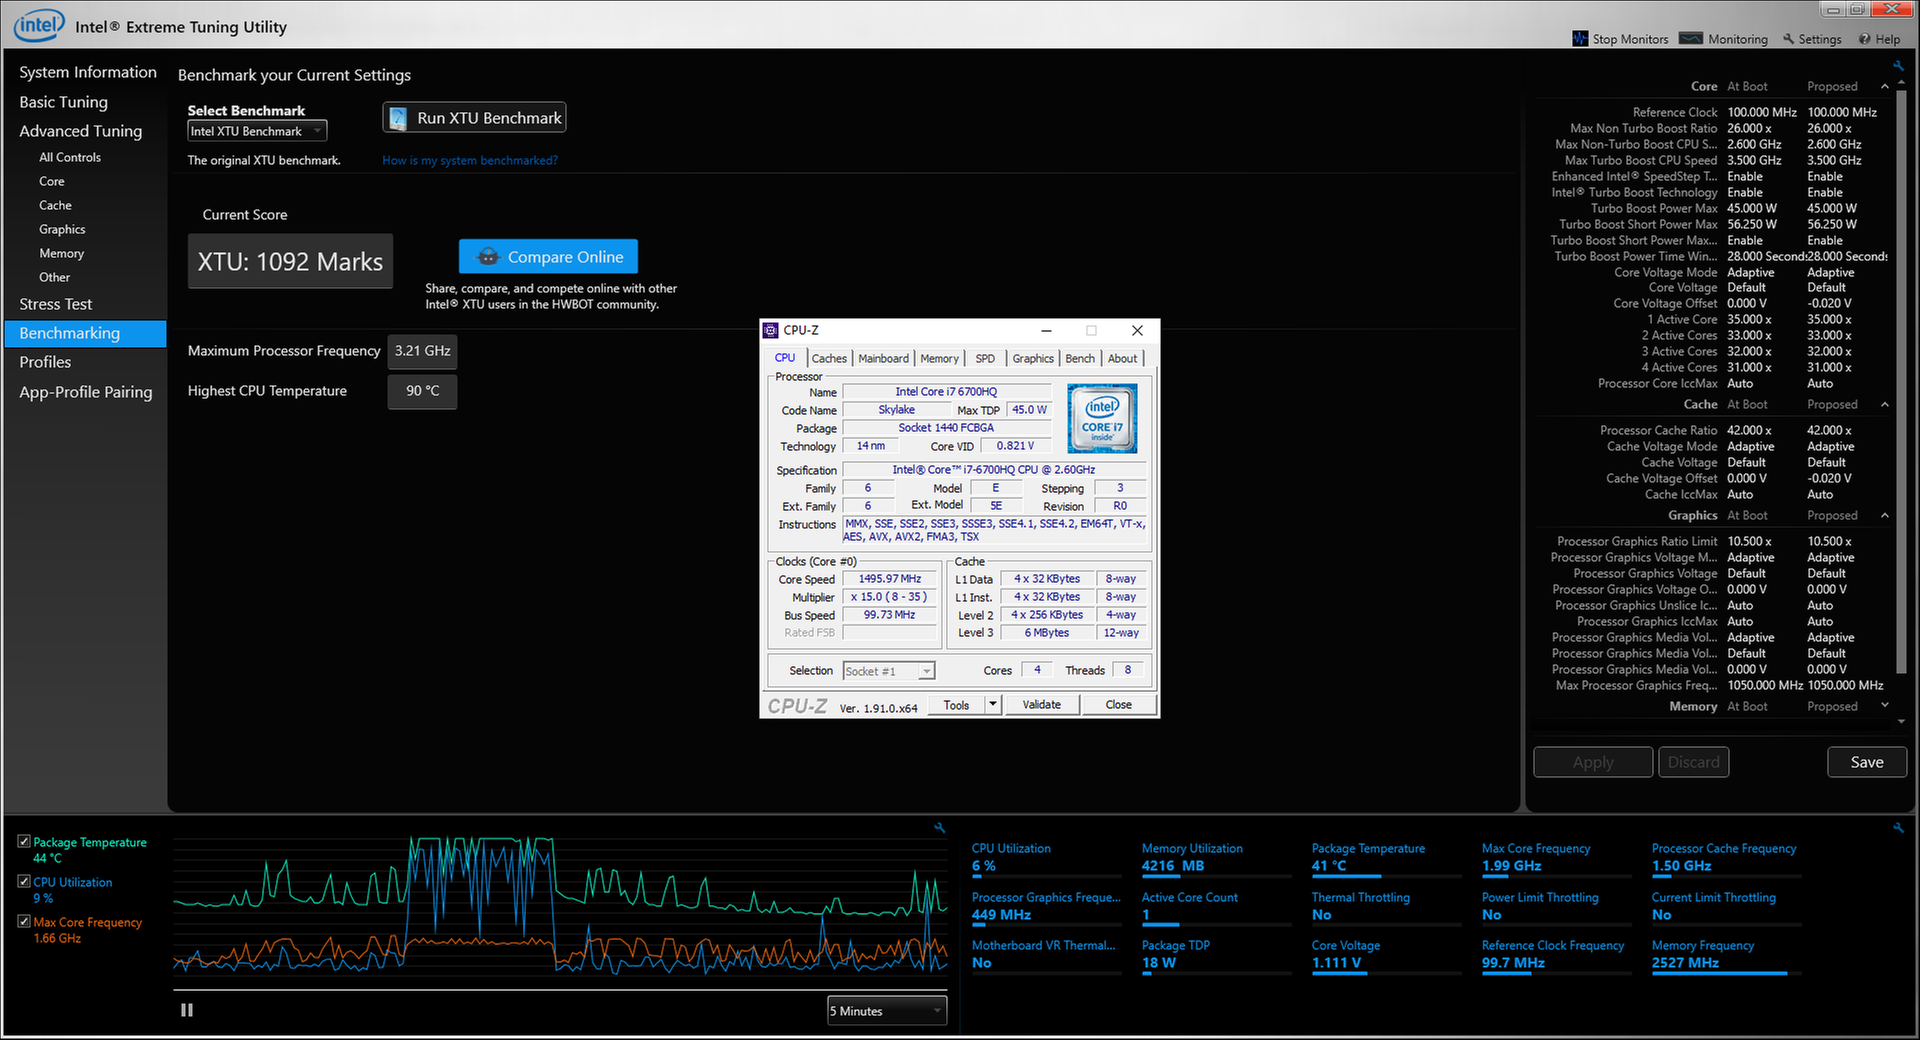This screenshot has width=1920, height=1040.
Task: Click the monitor tiles wrench icon
Action: click(1897, 828)
